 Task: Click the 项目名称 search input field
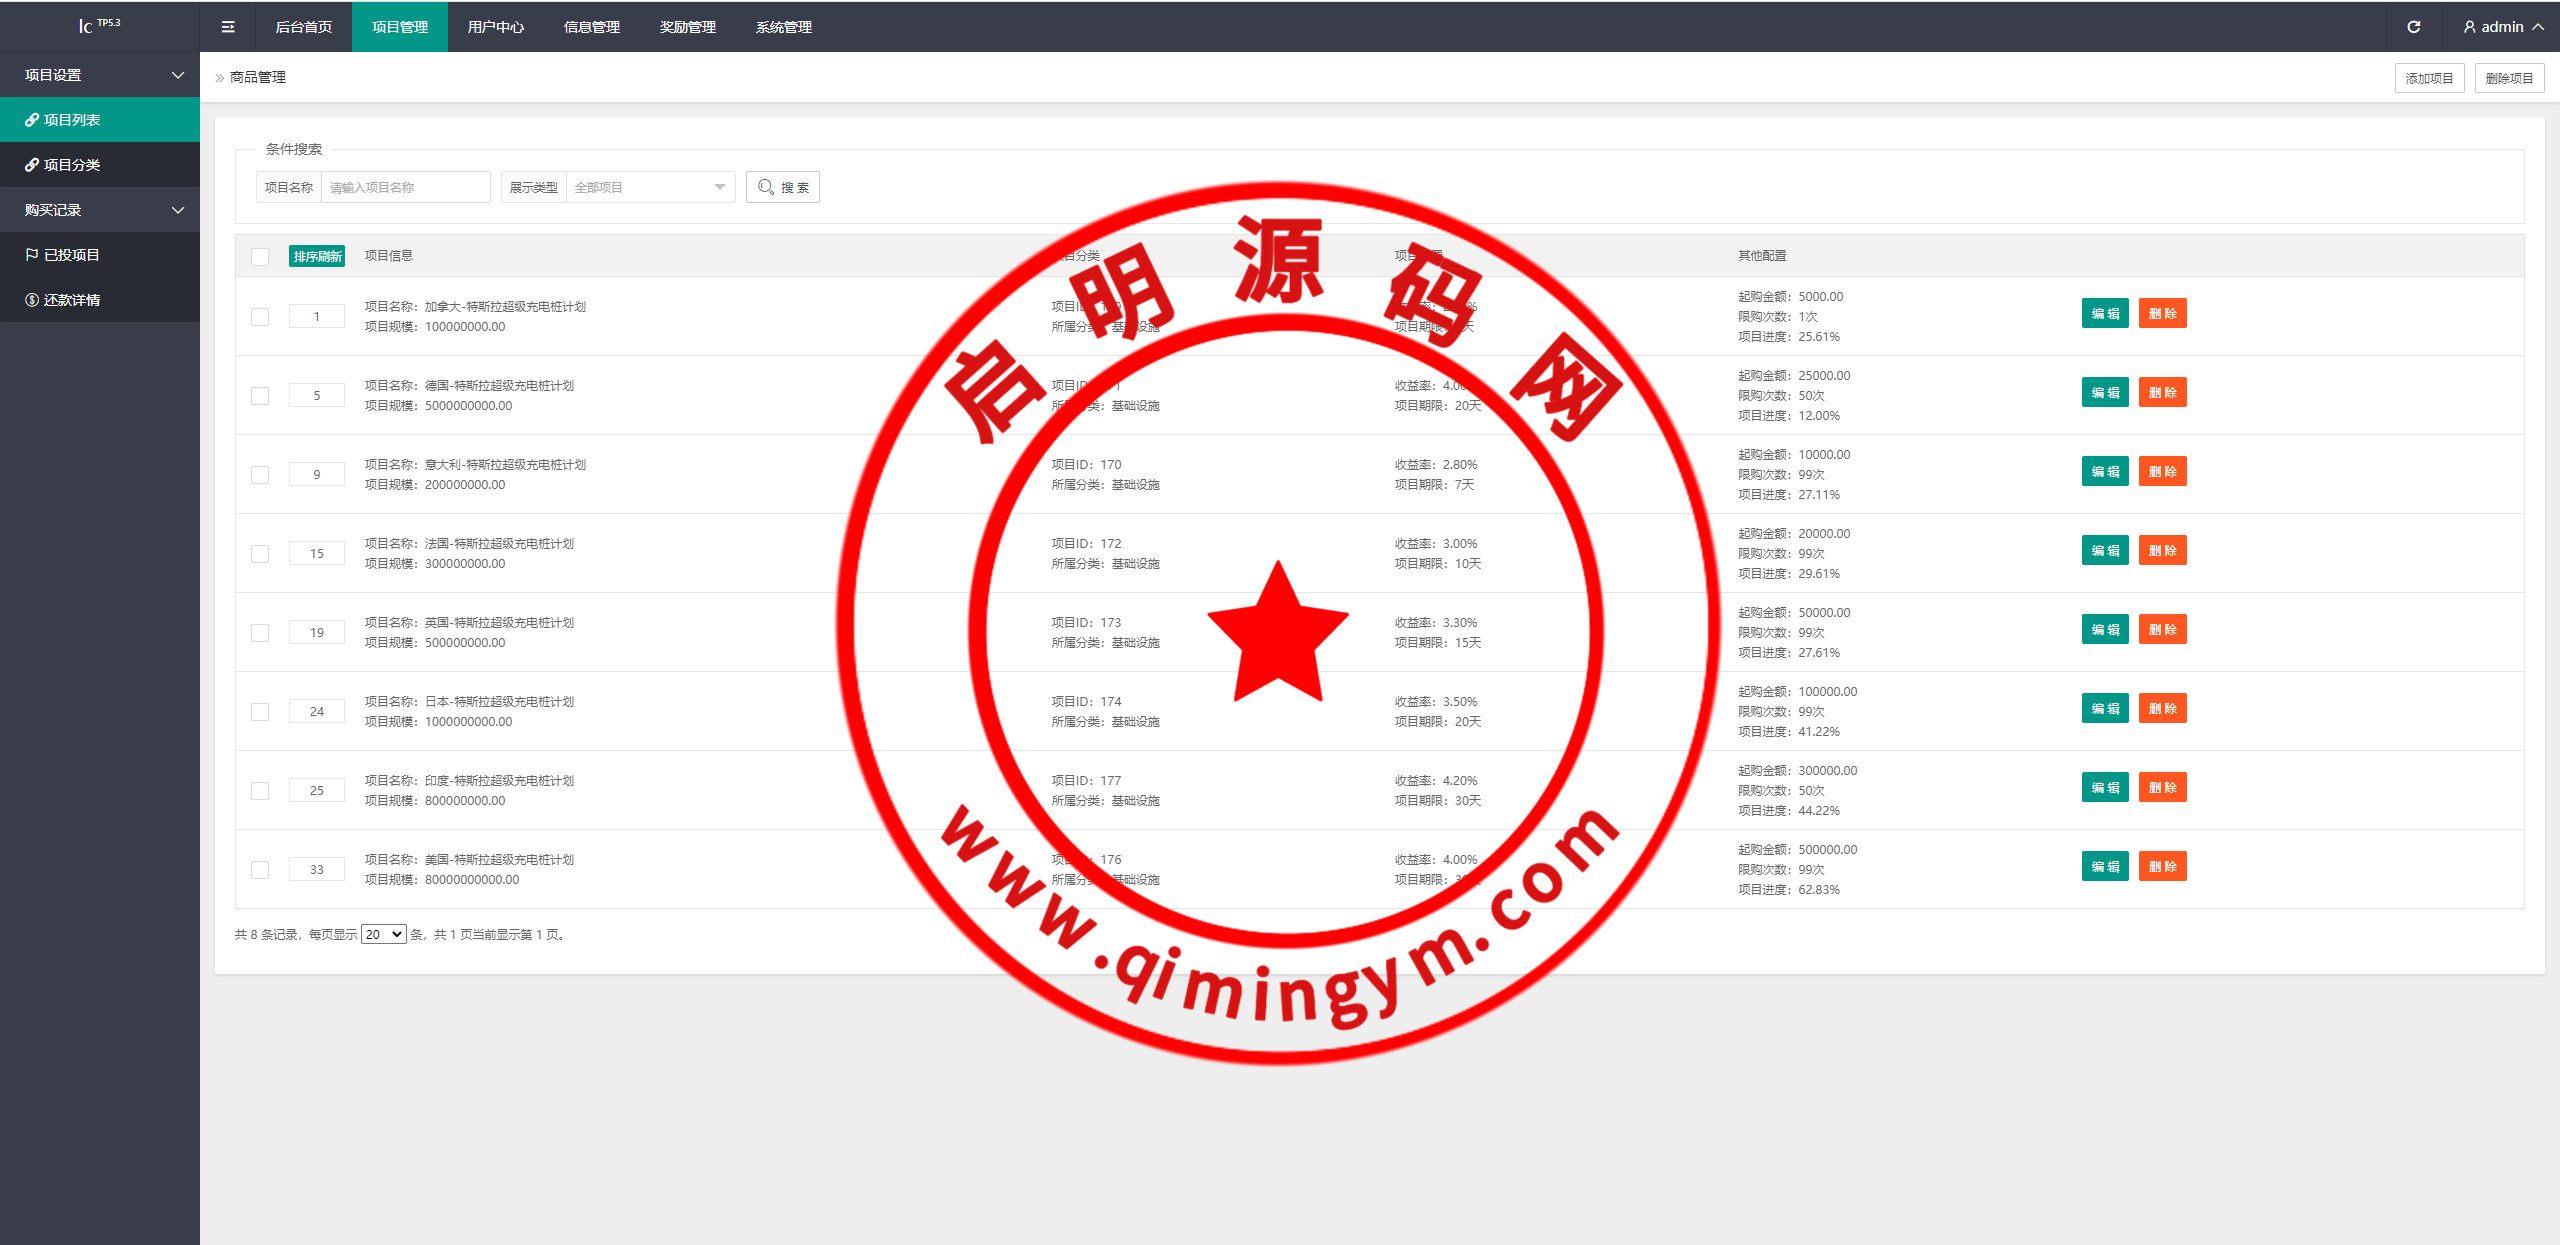(405, 187)
